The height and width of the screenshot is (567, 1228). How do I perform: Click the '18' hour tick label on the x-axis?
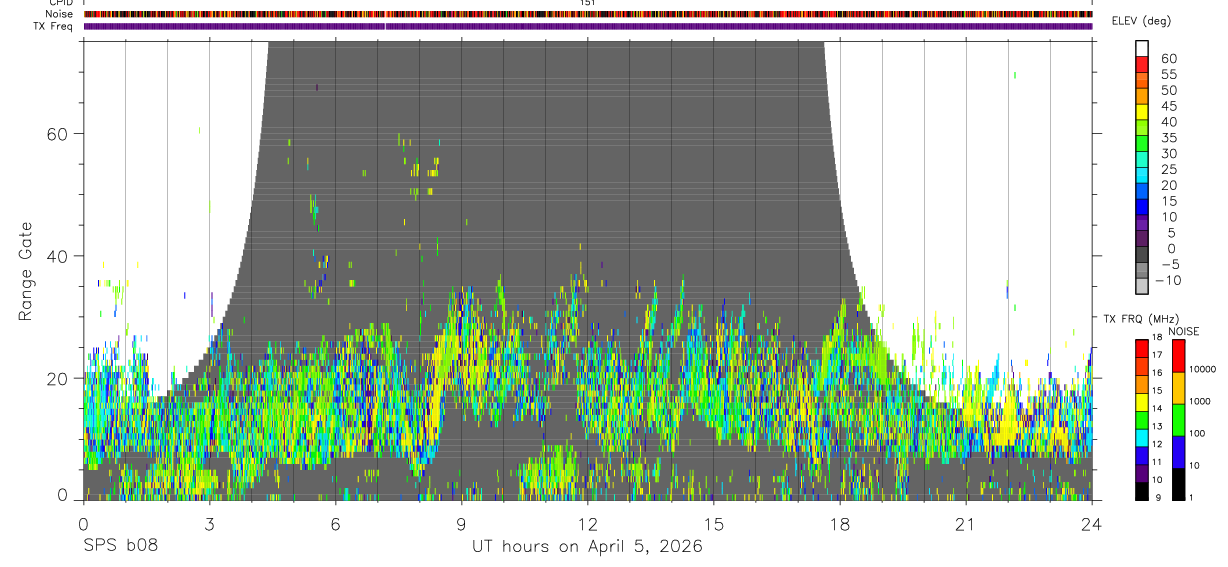(840, 523)
